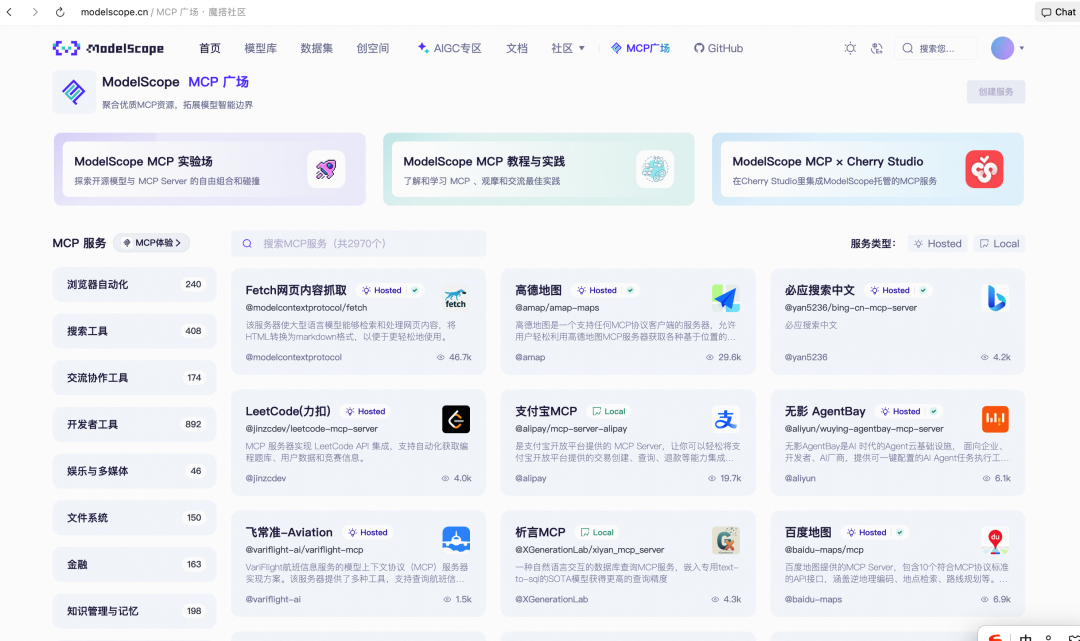Enable the Local service type filter
The width and height of the screenshot is (1080, 641).
(x=998, y=243)
